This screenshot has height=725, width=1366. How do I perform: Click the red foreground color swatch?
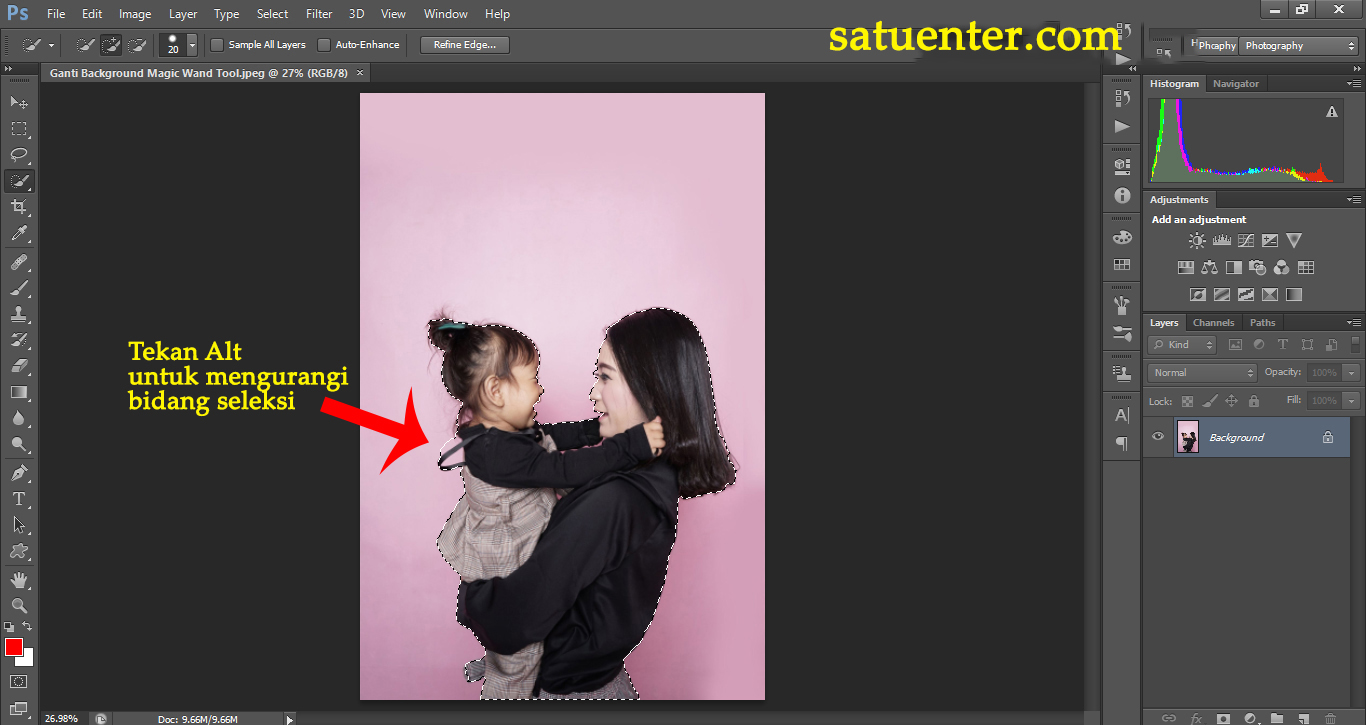(x=14, y=647)
